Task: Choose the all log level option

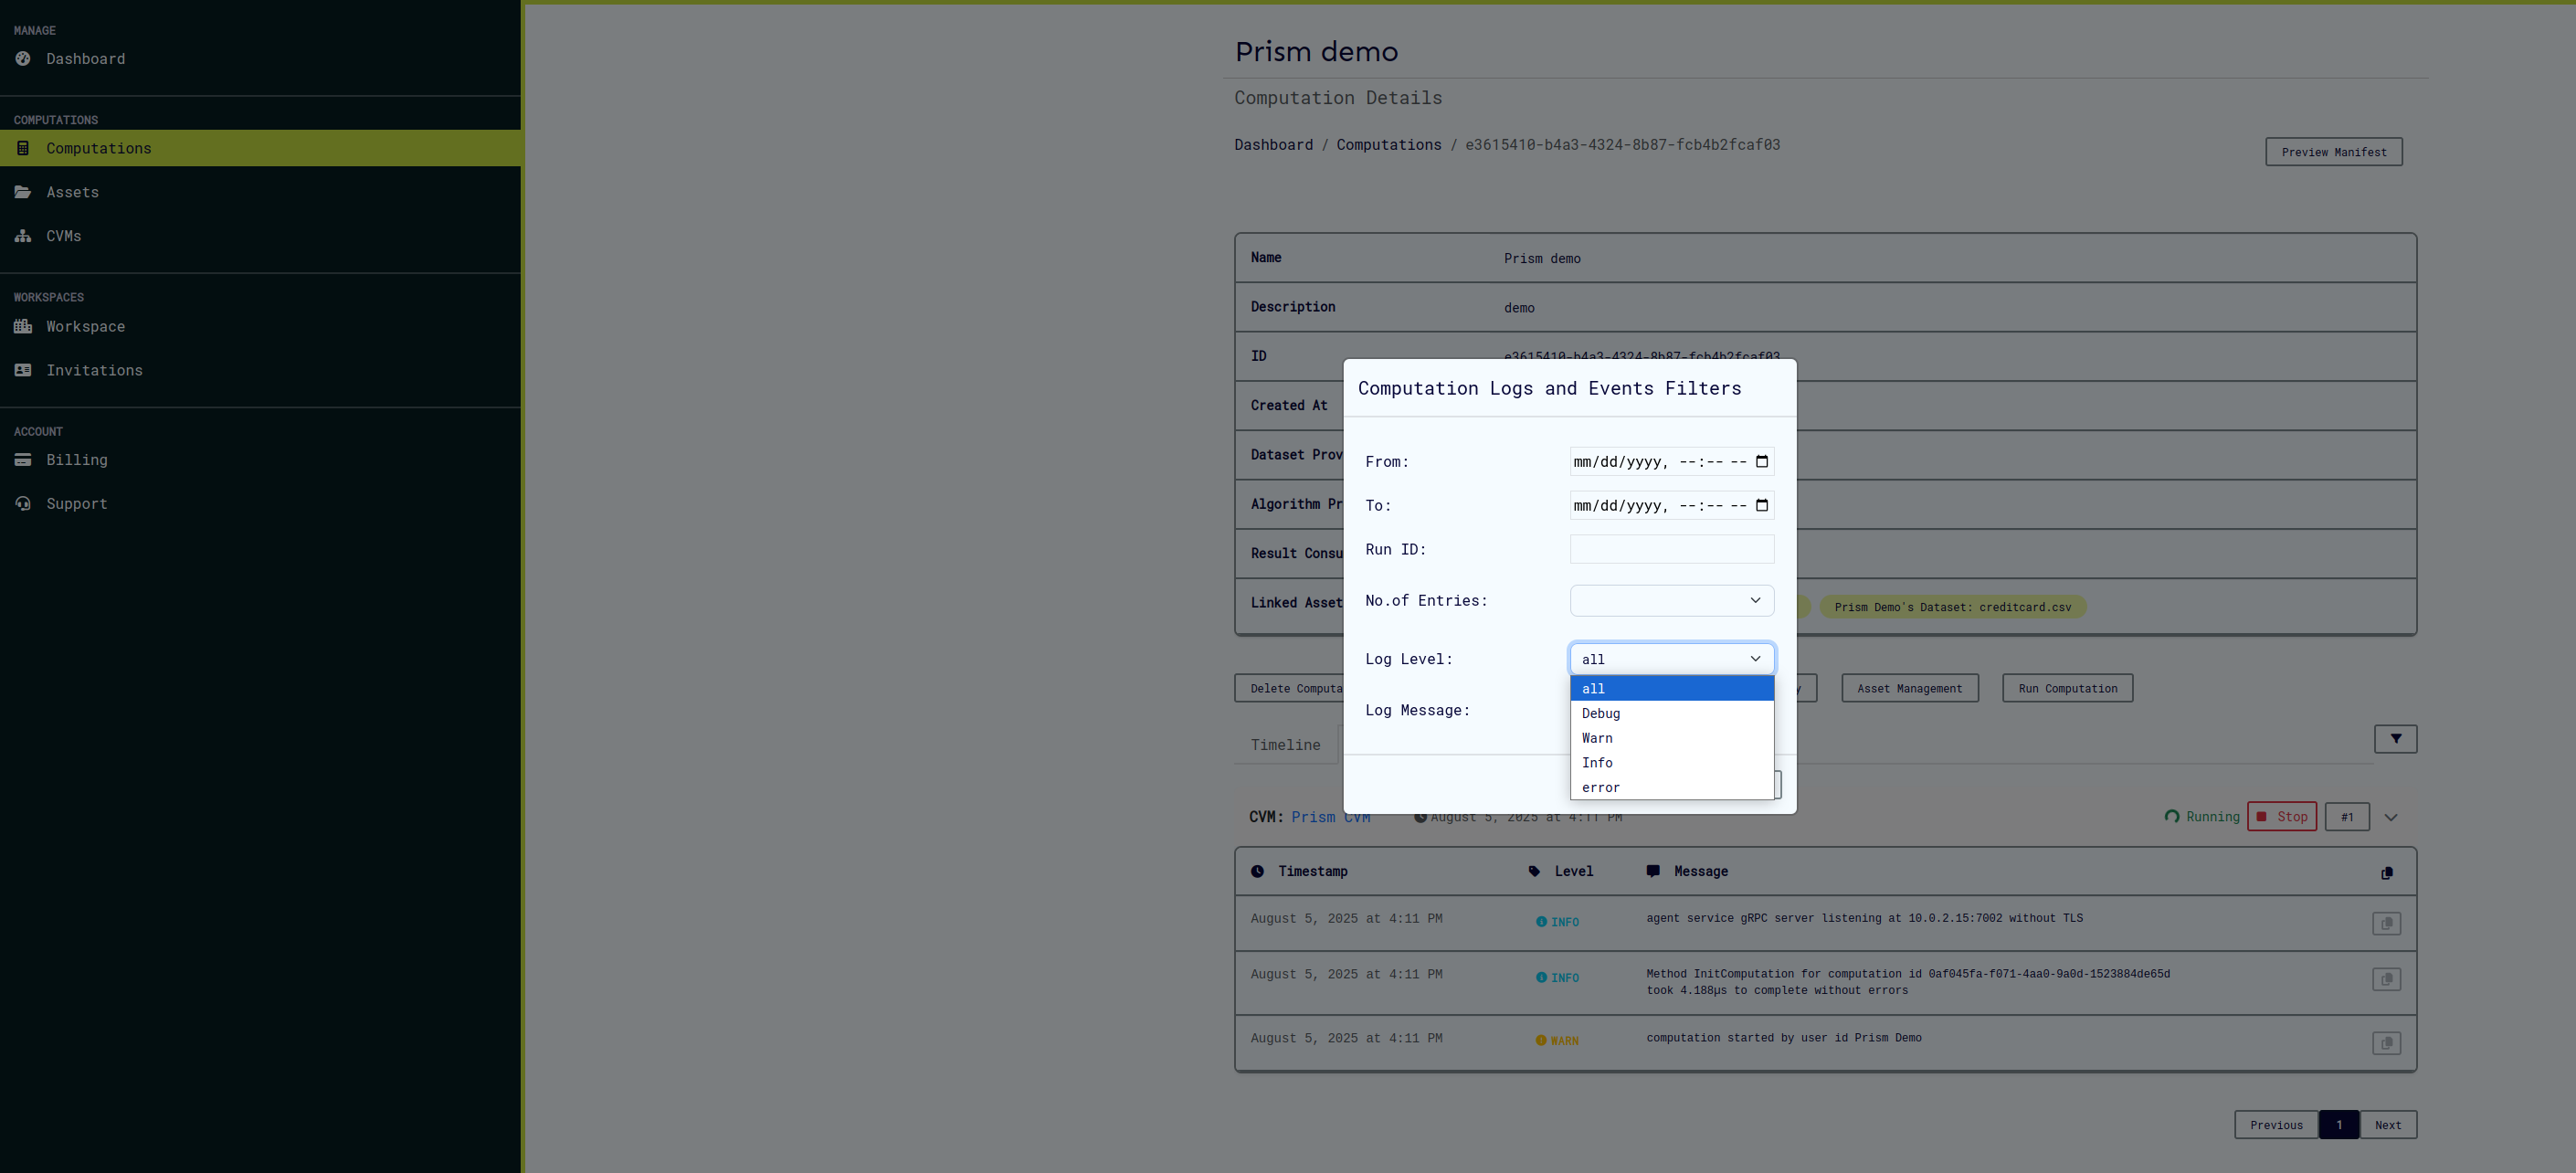Action: 1671,689
